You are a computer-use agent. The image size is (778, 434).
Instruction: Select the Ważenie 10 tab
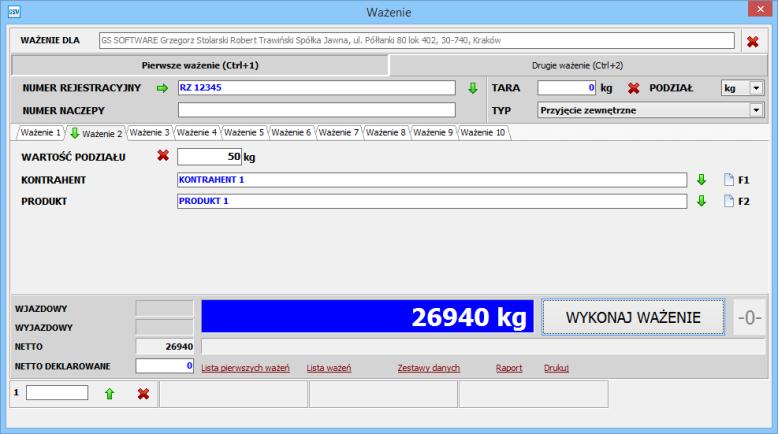click(483, 132)
